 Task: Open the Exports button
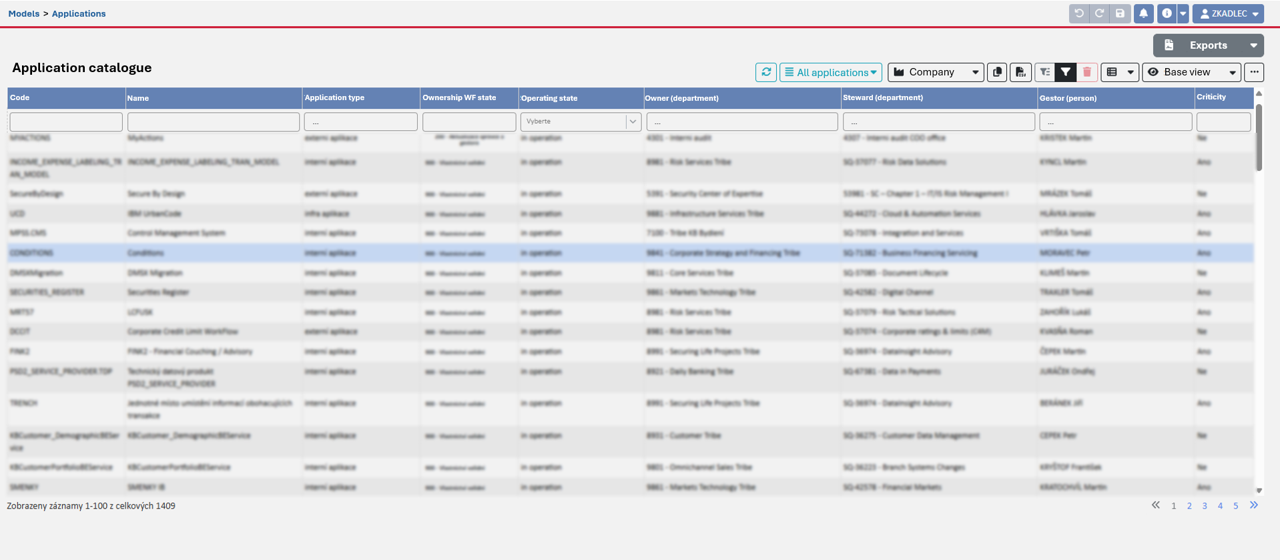[1208, 45]
